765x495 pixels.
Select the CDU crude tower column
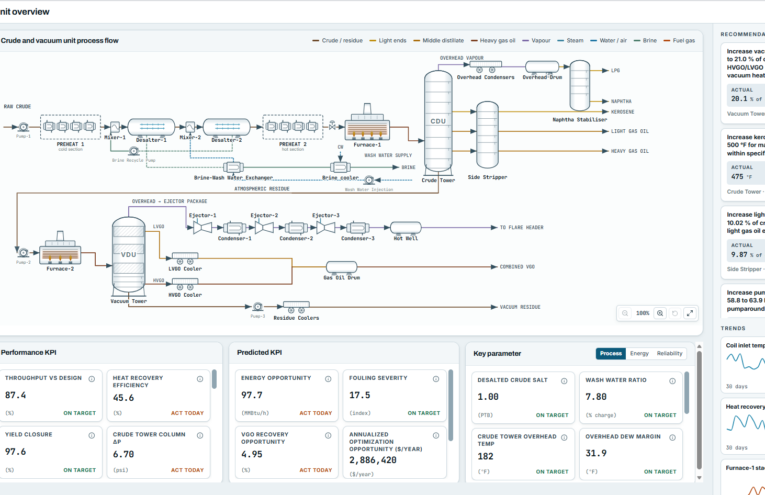pos(438,121)
